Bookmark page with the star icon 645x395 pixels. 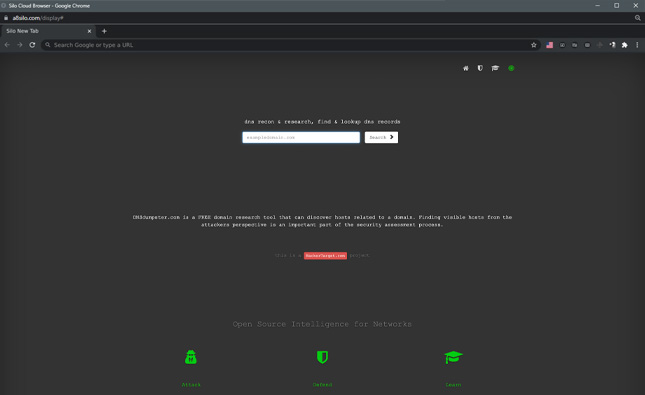pos(534,45)
